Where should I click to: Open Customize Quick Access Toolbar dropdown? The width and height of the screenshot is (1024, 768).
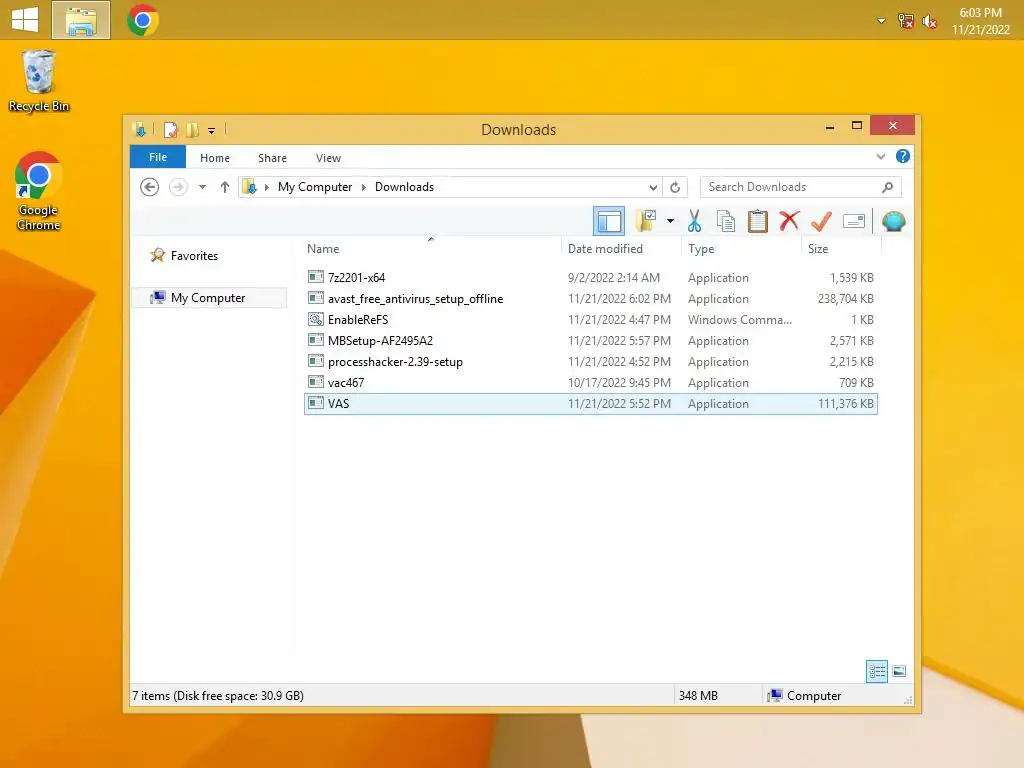212,131
